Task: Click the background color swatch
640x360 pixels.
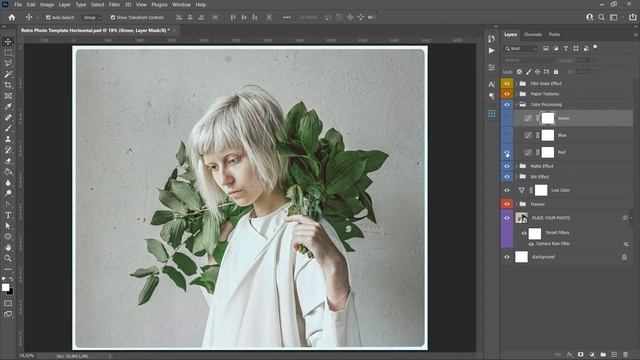Action: coord(11,292)
